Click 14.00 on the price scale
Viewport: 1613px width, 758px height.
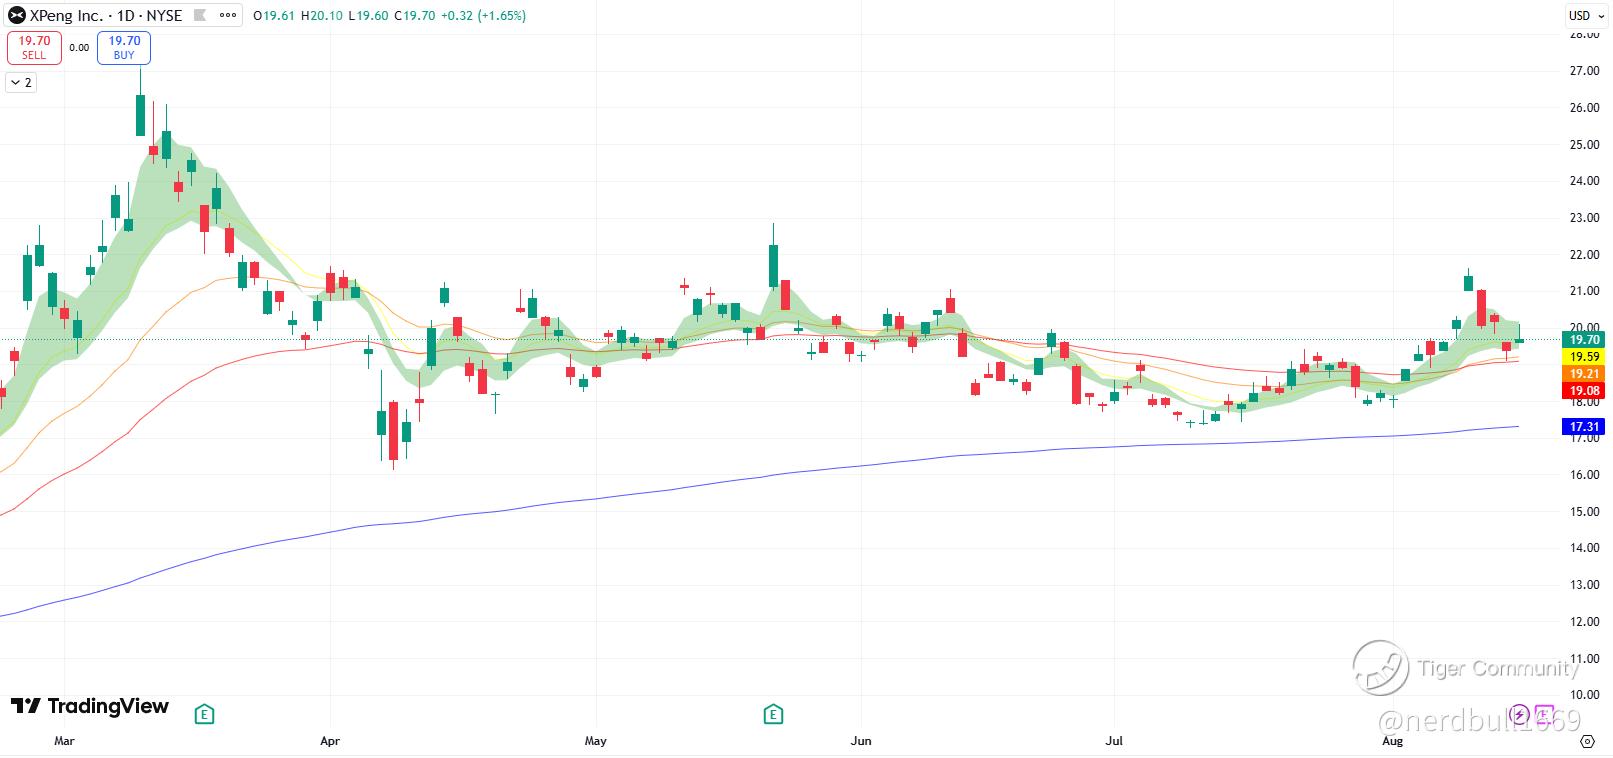coord(1584,548)
